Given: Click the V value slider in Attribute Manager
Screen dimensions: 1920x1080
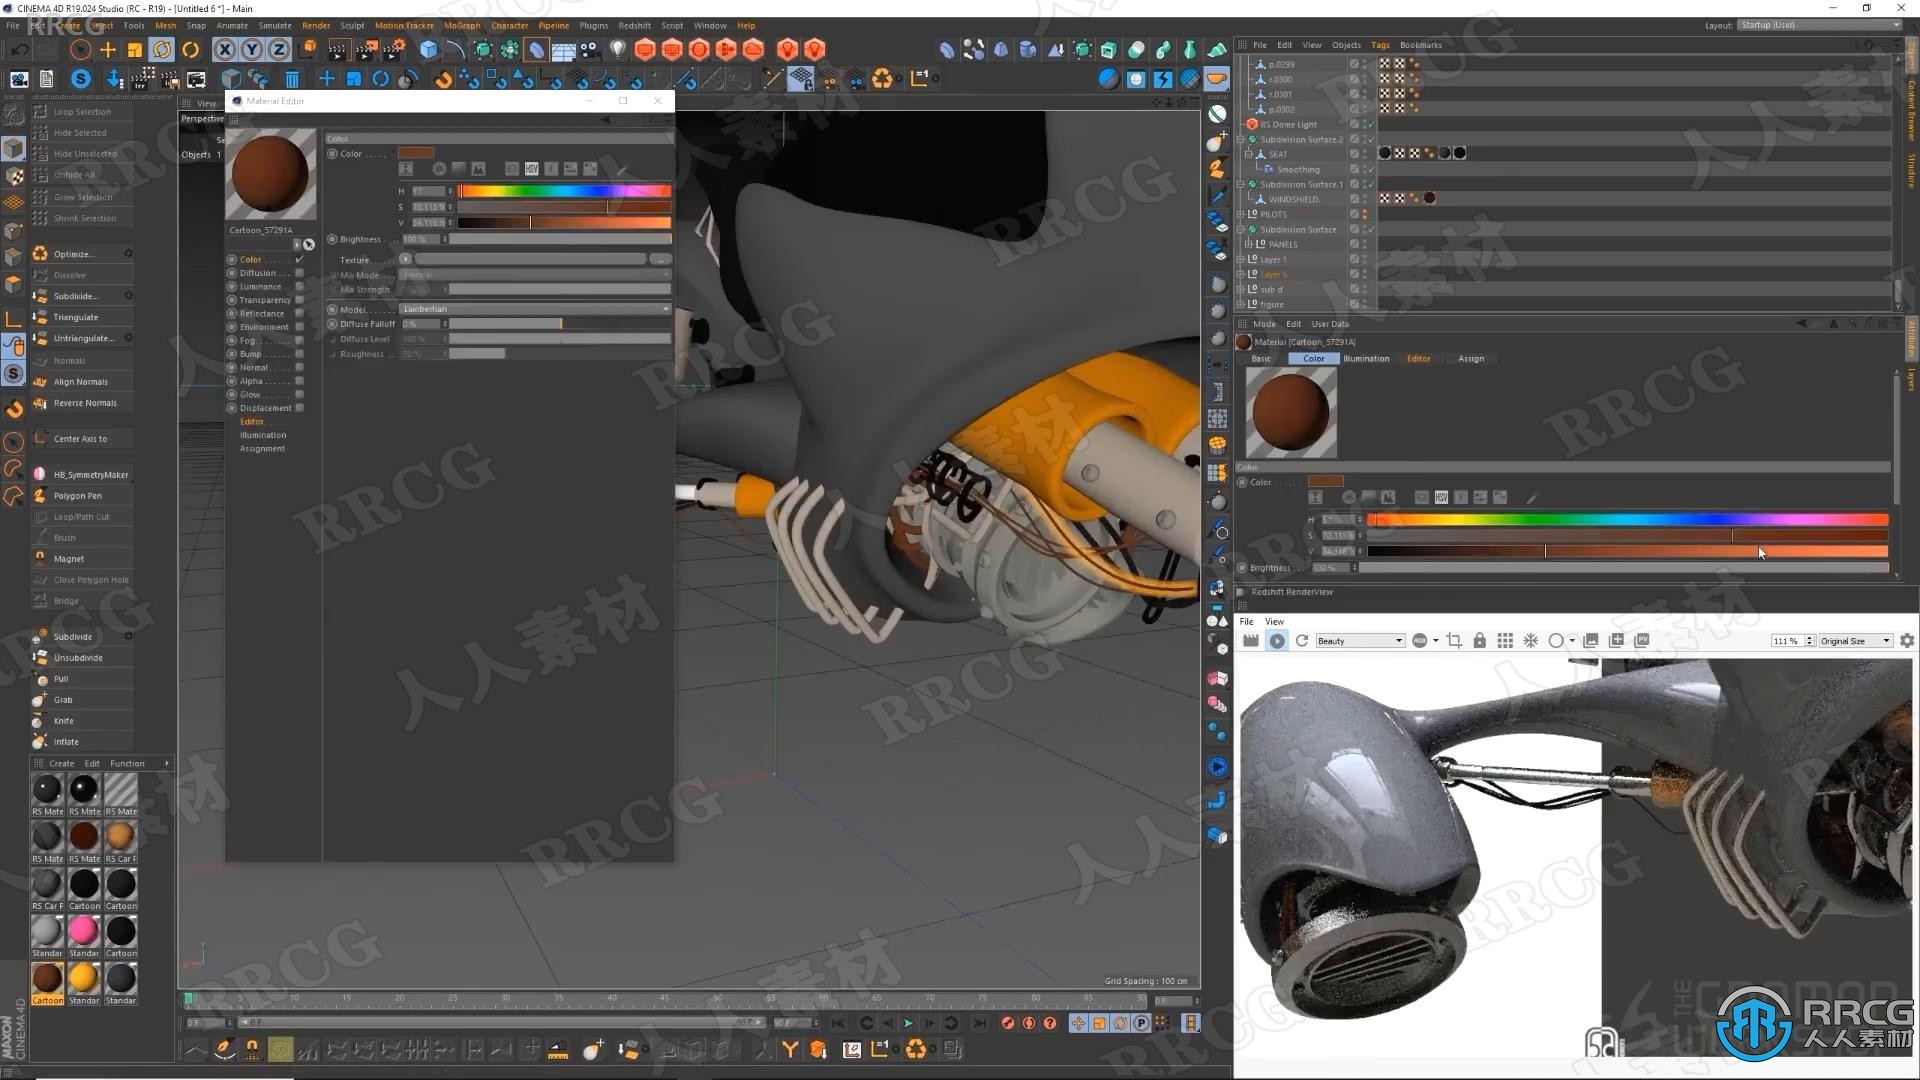Looking at the screenshot, I should [x=1627, y=551].
